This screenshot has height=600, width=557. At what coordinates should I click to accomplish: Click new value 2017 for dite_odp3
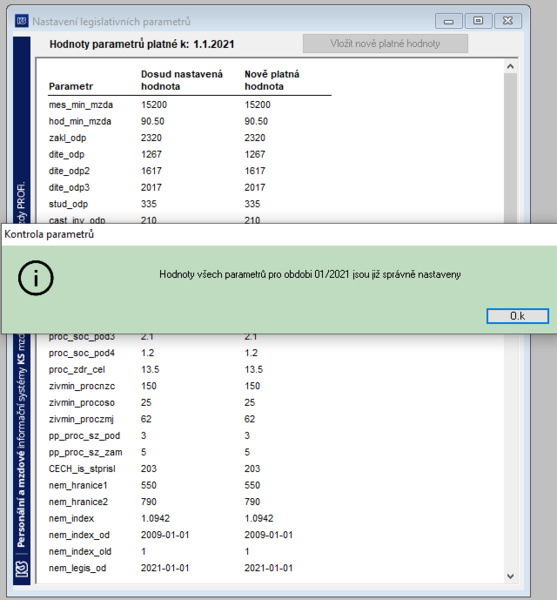255,188
